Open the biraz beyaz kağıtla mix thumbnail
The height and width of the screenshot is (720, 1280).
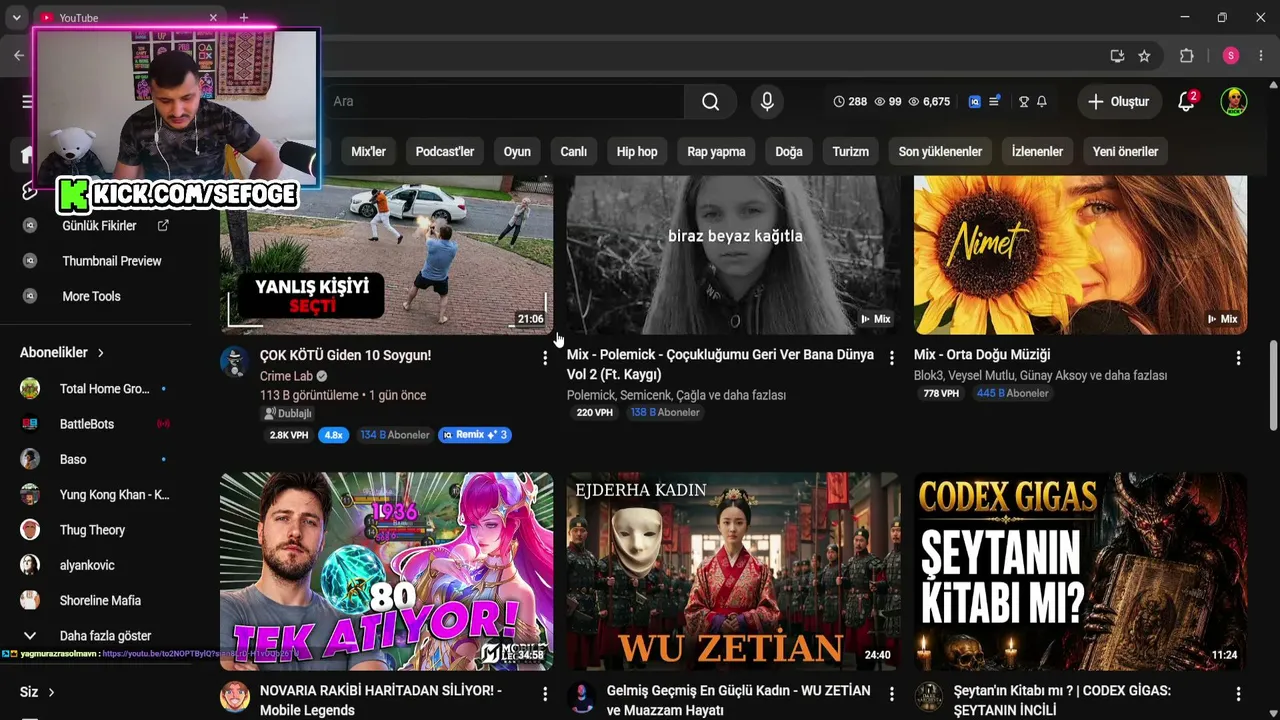click(733, 255)
